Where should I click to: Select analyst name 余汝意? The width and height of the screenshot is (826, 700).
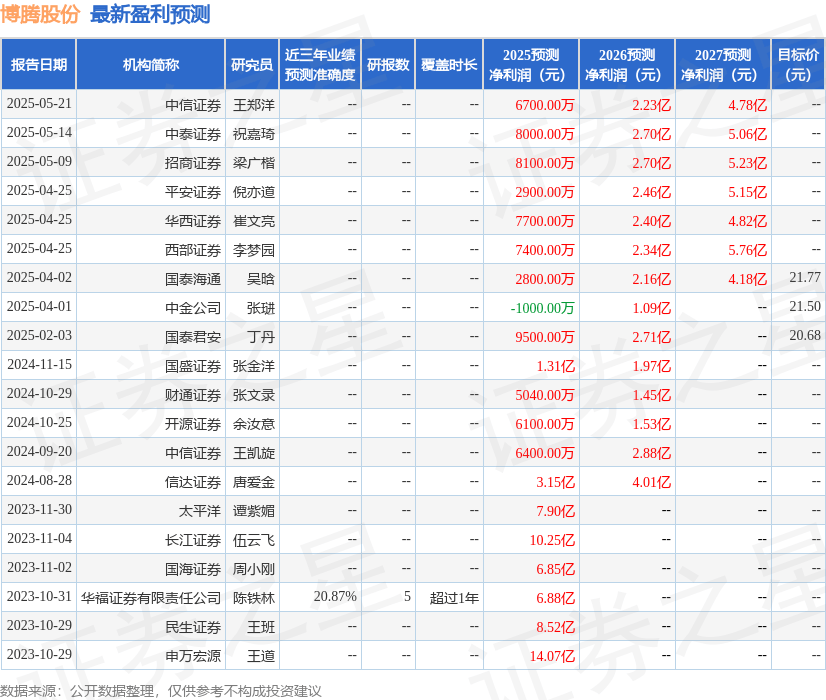[x=254, y=424]
